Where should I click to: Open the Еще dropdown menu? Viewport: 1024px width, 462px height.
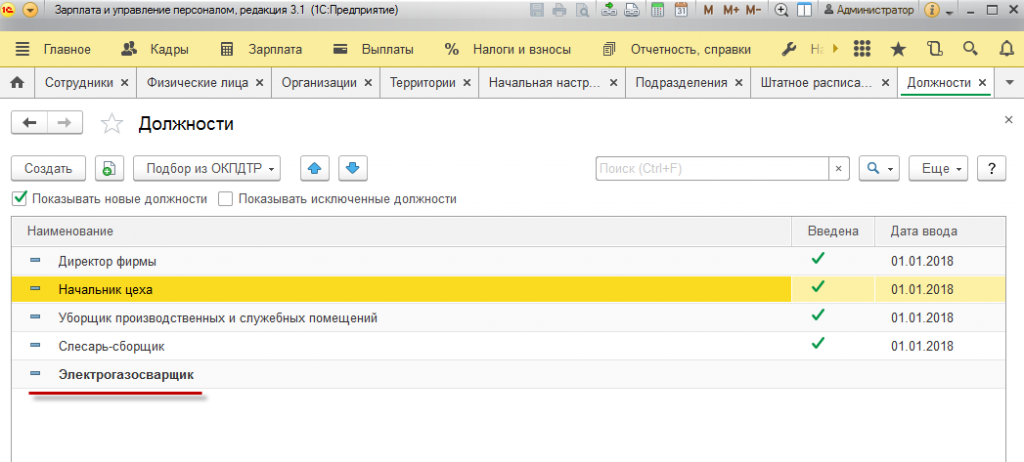point(939,169)
